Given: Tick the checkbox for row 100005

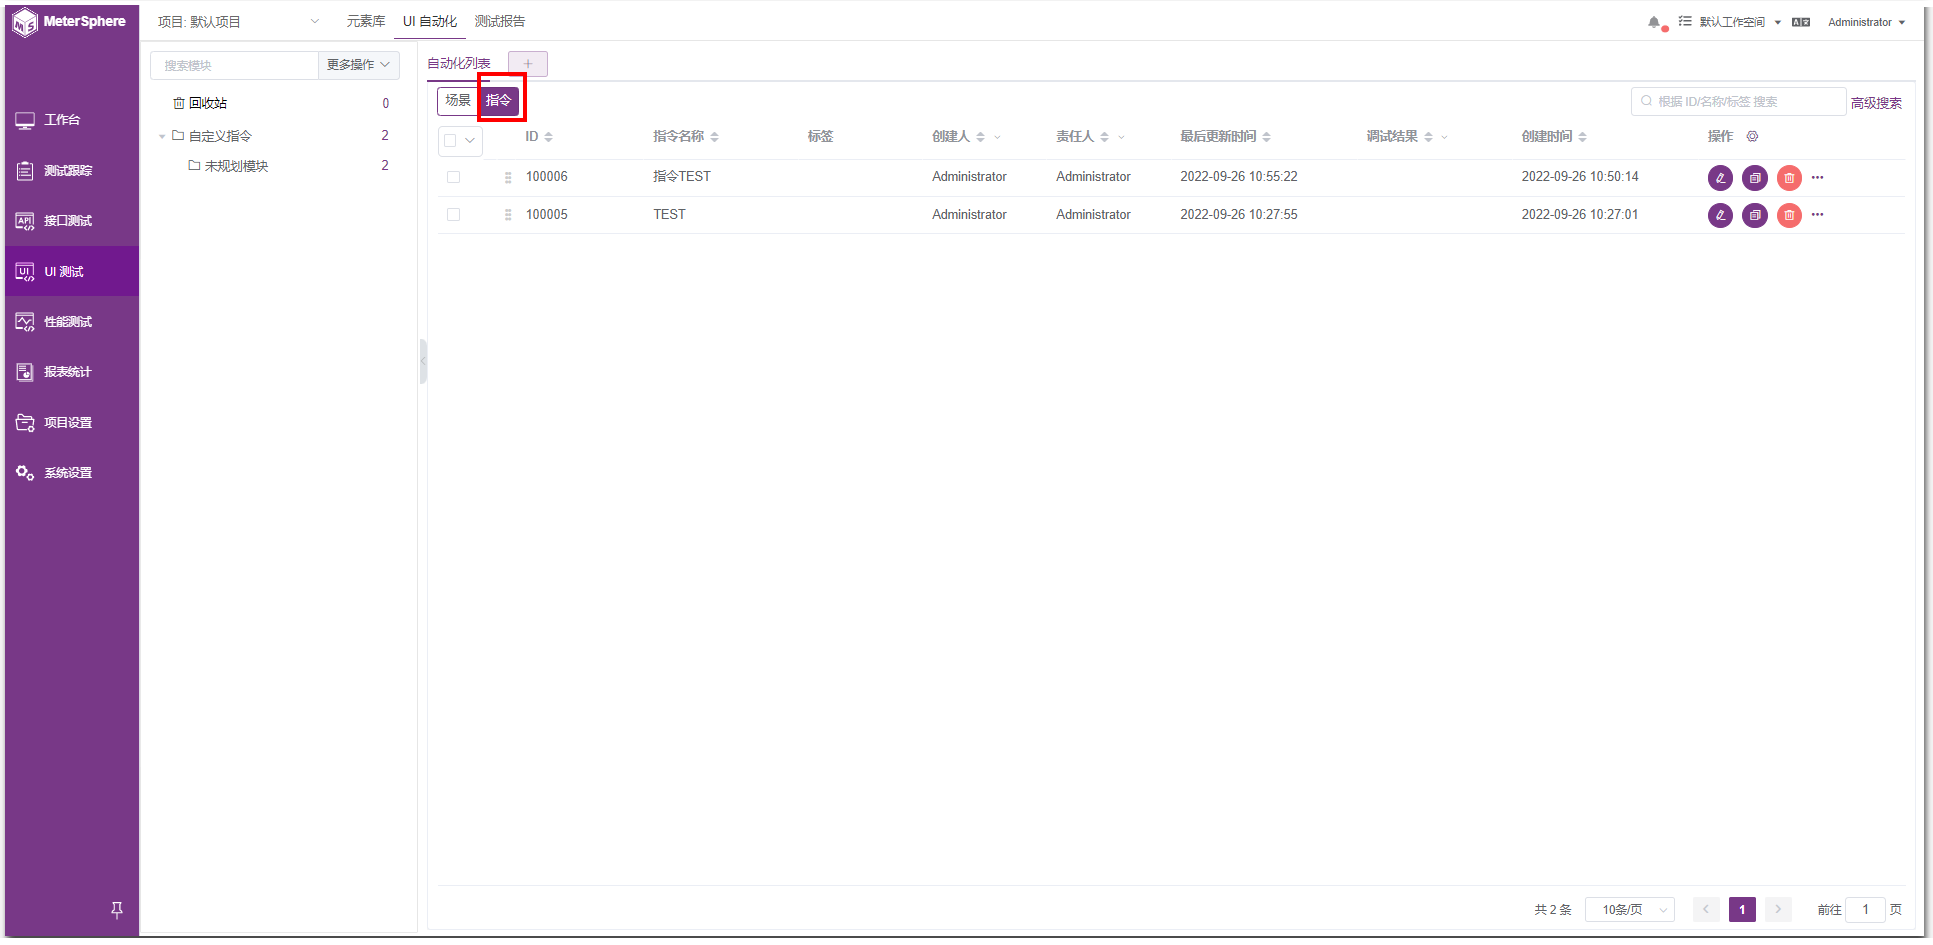Looking at the screenshot, I should pyautogui.click(x=453, y=215).
